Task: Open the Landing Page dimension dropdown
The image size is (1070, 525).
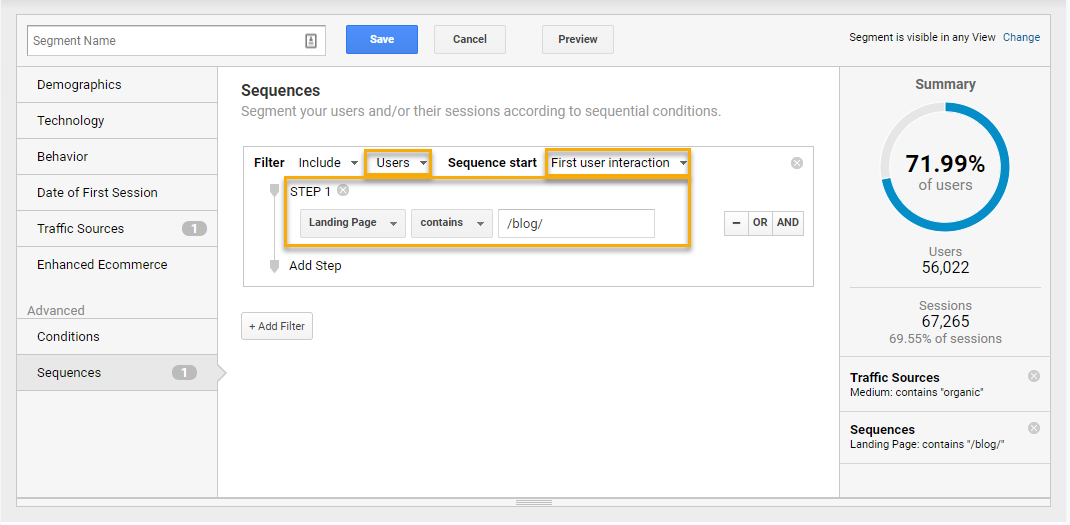Action: [x=352, y=223]
